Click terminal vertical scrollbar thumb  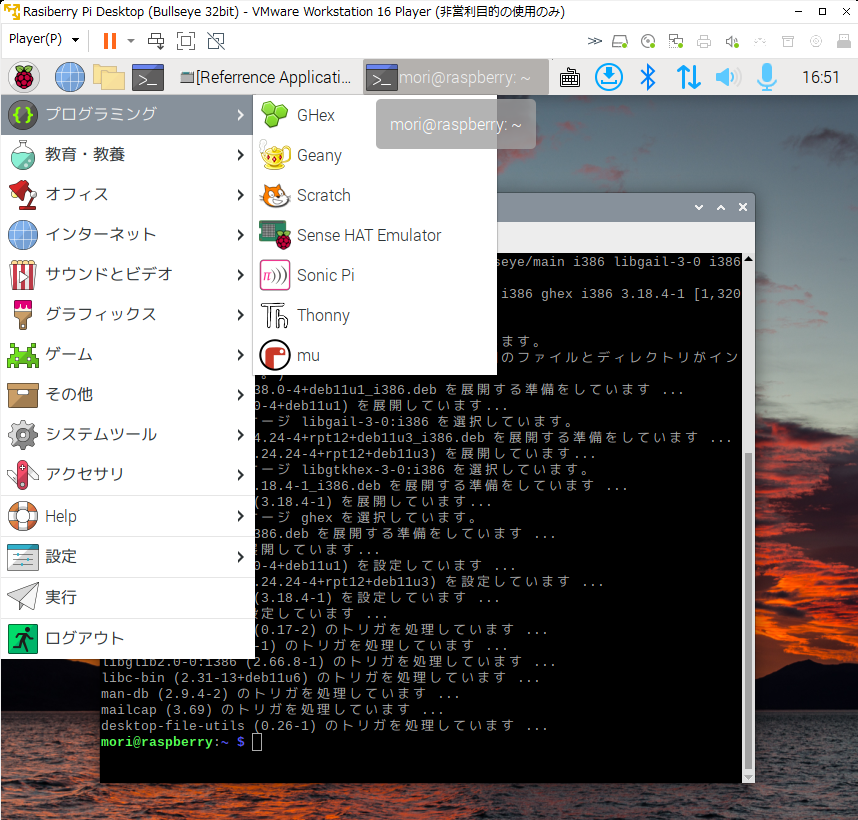tap(748, 611)
